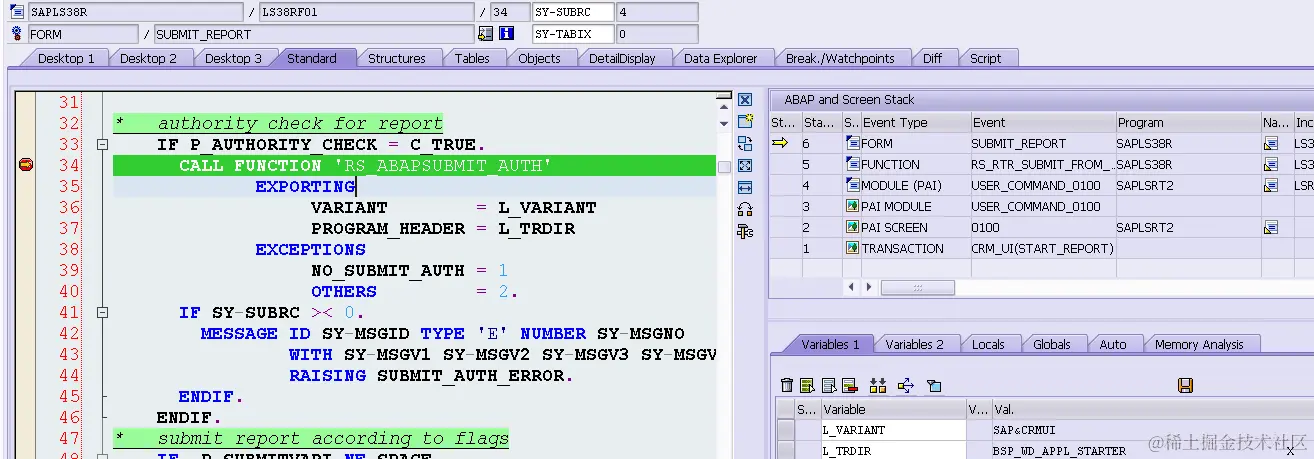Switch to the Globals tab
The height and width of the screenshot is (459, 1314).
1052,344
